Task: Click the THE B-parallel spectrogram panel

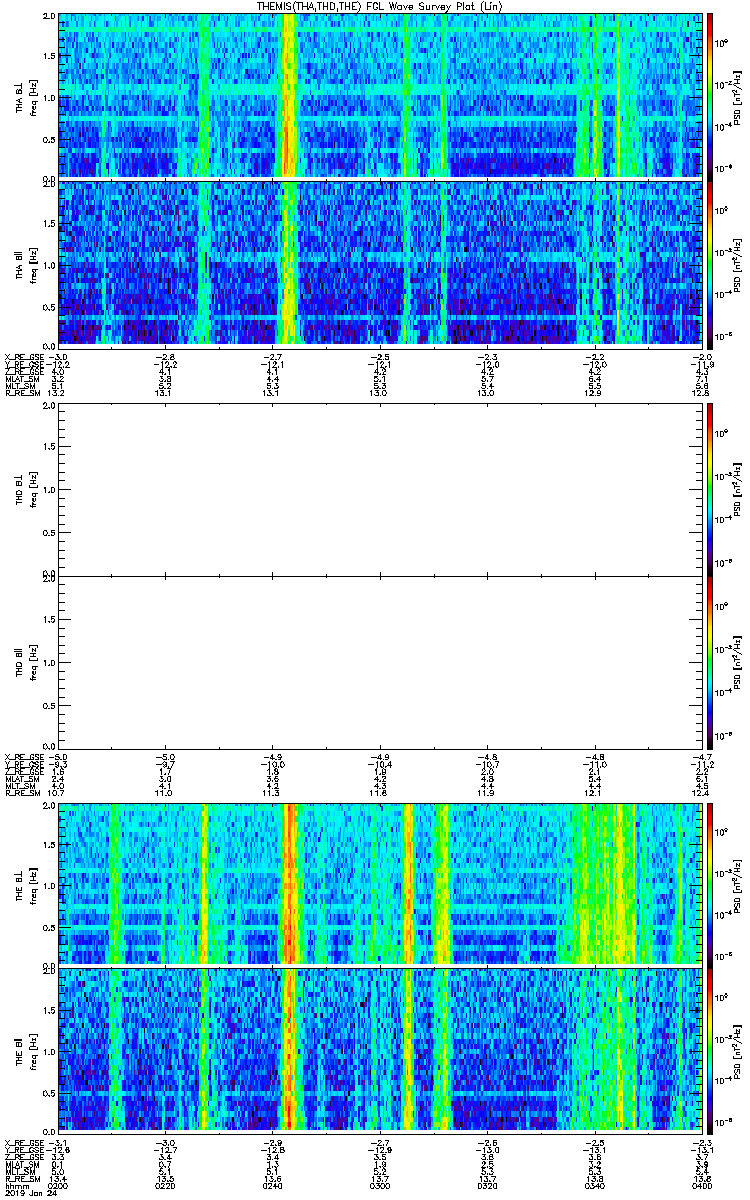Action: point(380,1050)
